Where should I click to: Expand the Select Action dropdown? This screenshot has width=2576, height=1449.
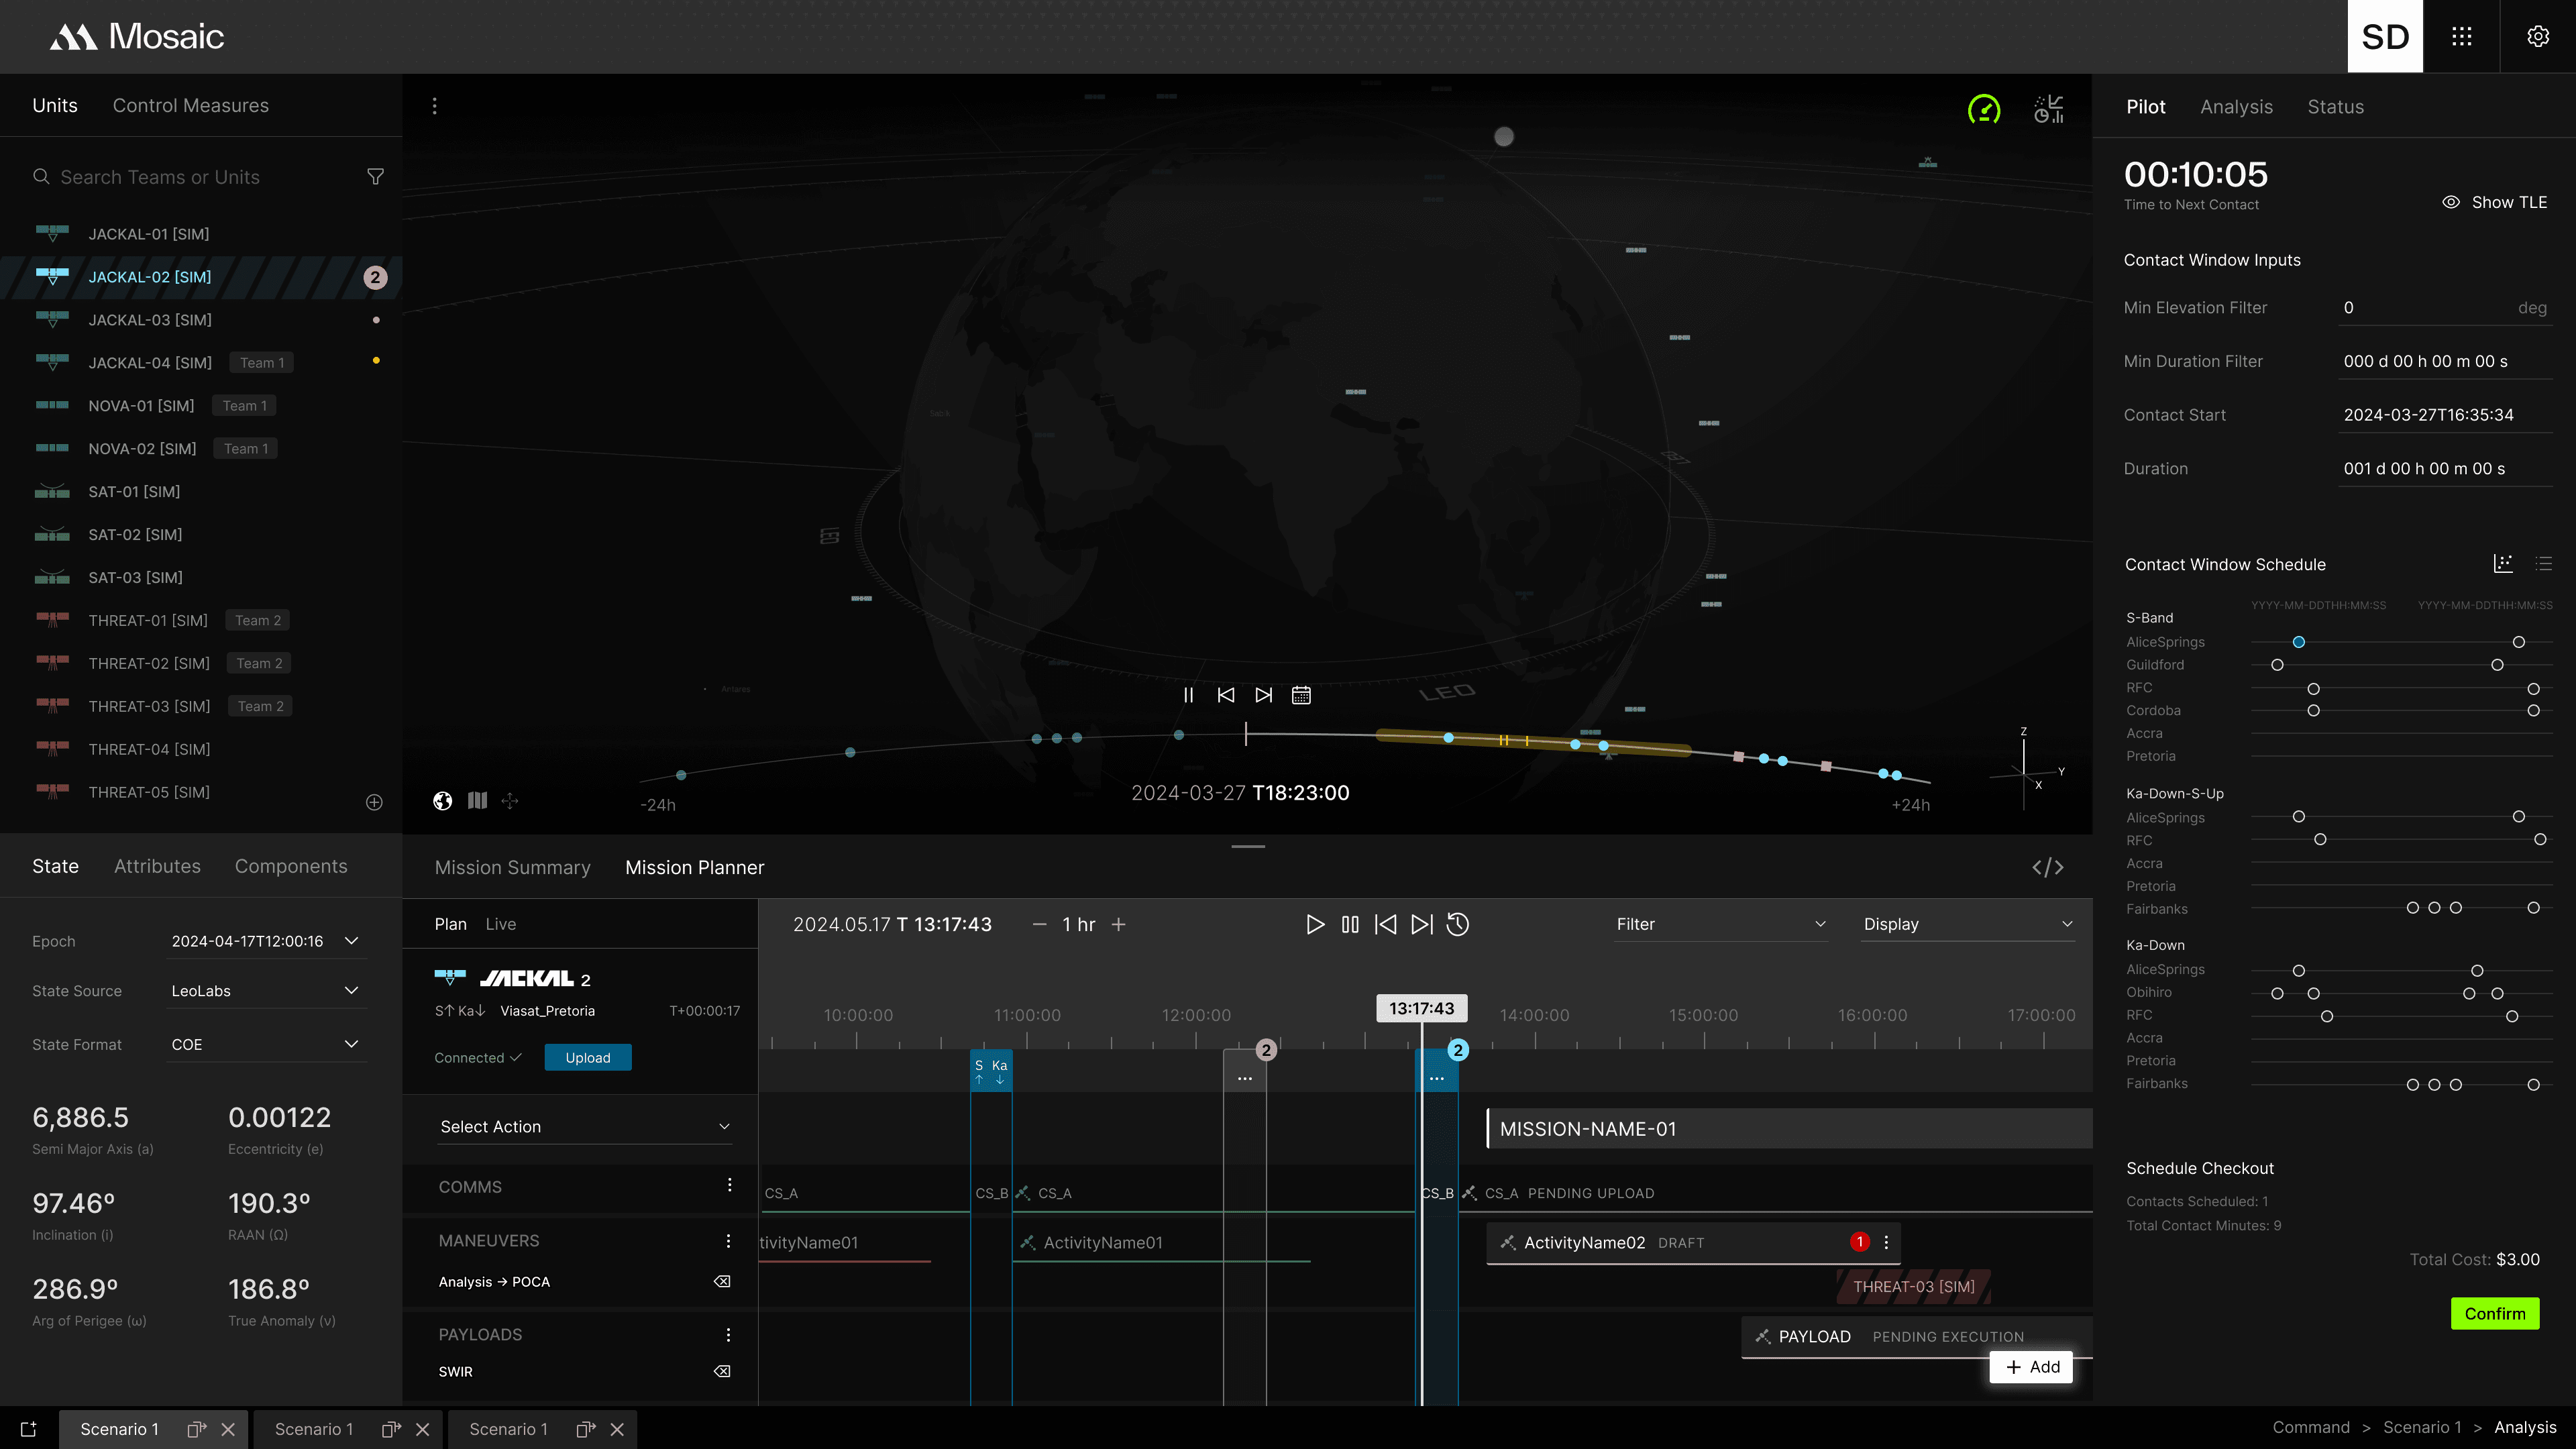click(x=585, y=1127)
